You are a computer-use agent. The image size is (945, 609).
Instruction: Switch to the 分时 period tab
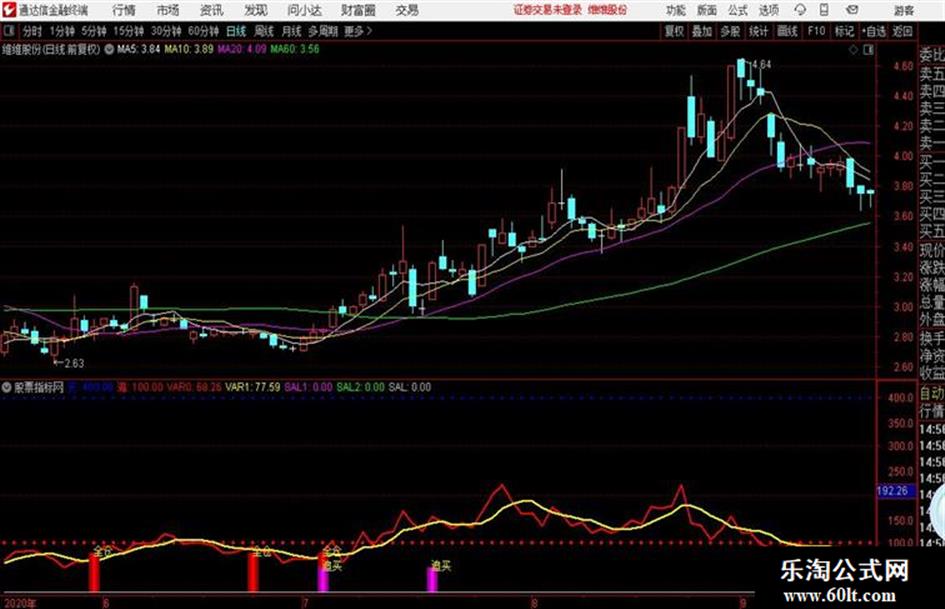(x=32, y=31)
